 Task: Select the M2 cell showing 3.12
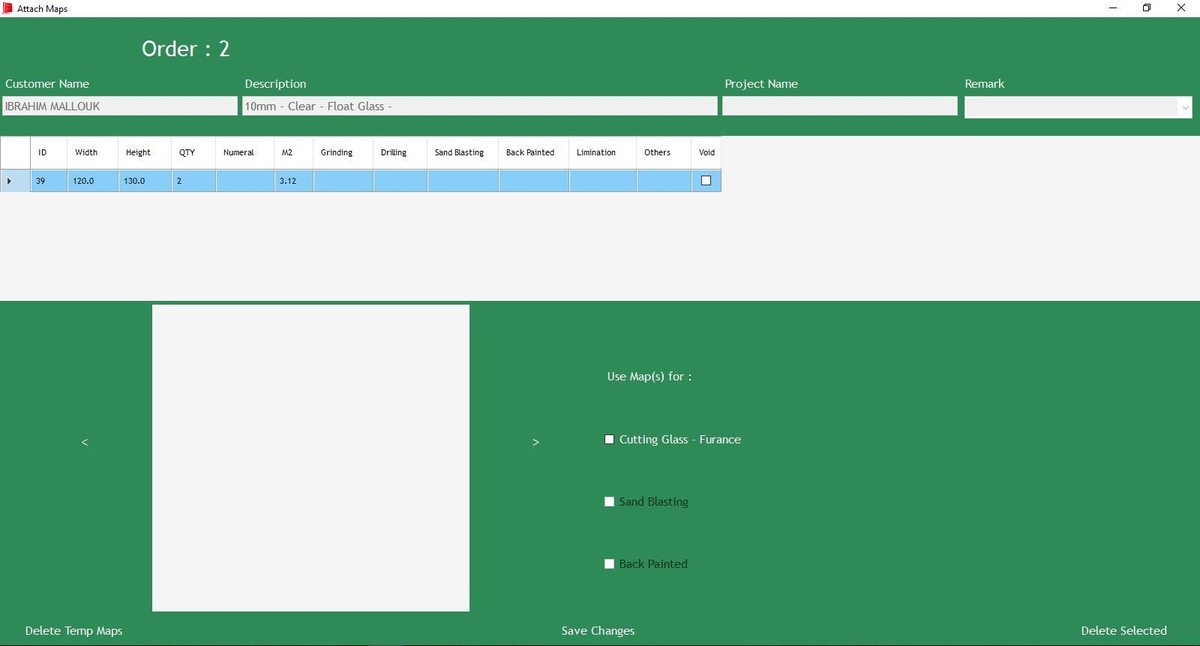point(293,181)
